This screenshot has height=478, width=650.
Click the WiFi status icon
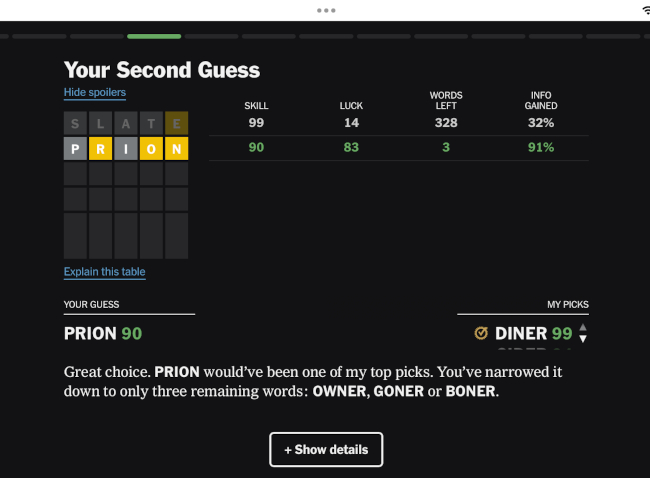point(646,11)
